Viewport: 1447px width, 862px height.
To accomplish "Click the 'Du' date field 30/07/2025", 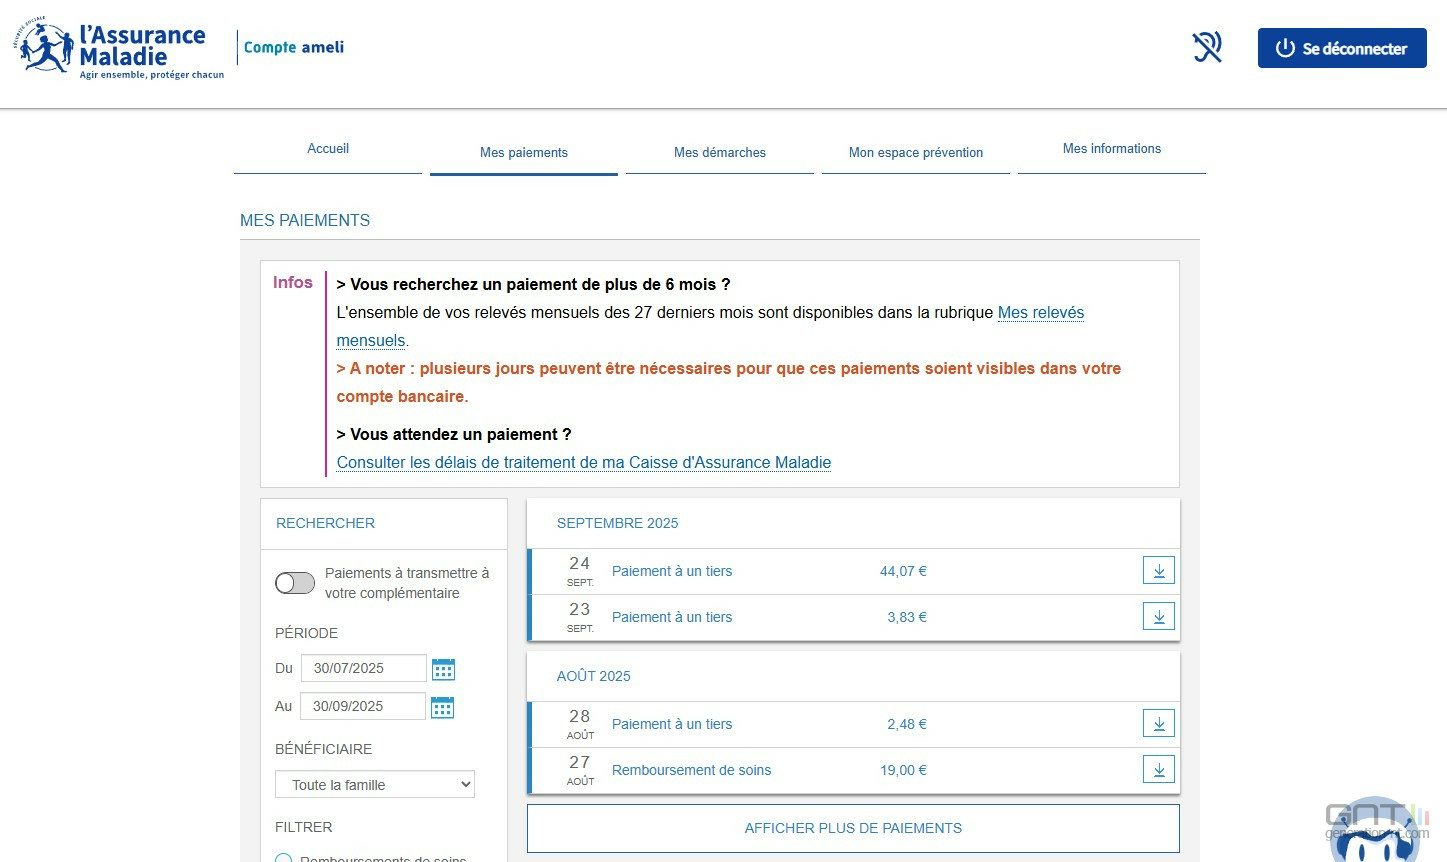I will point(363,668).
